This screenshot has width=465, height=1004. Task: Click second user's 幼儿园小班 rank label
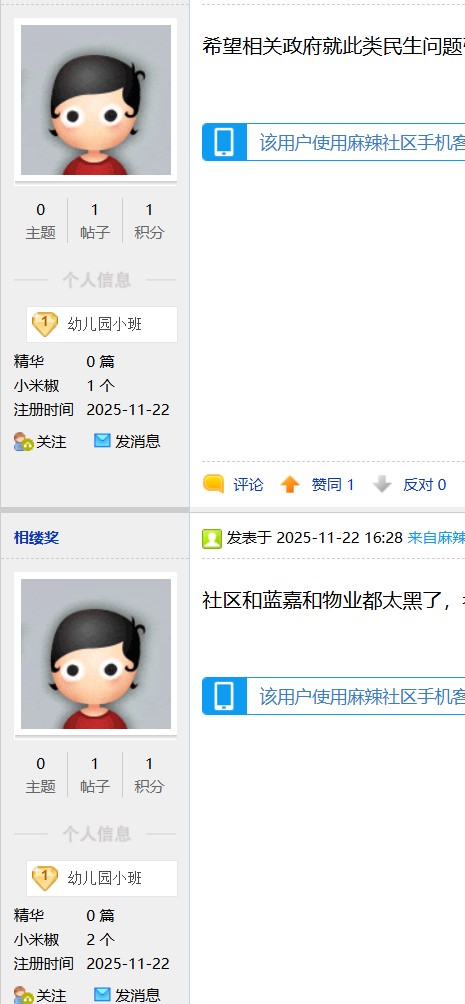[105, 878]
